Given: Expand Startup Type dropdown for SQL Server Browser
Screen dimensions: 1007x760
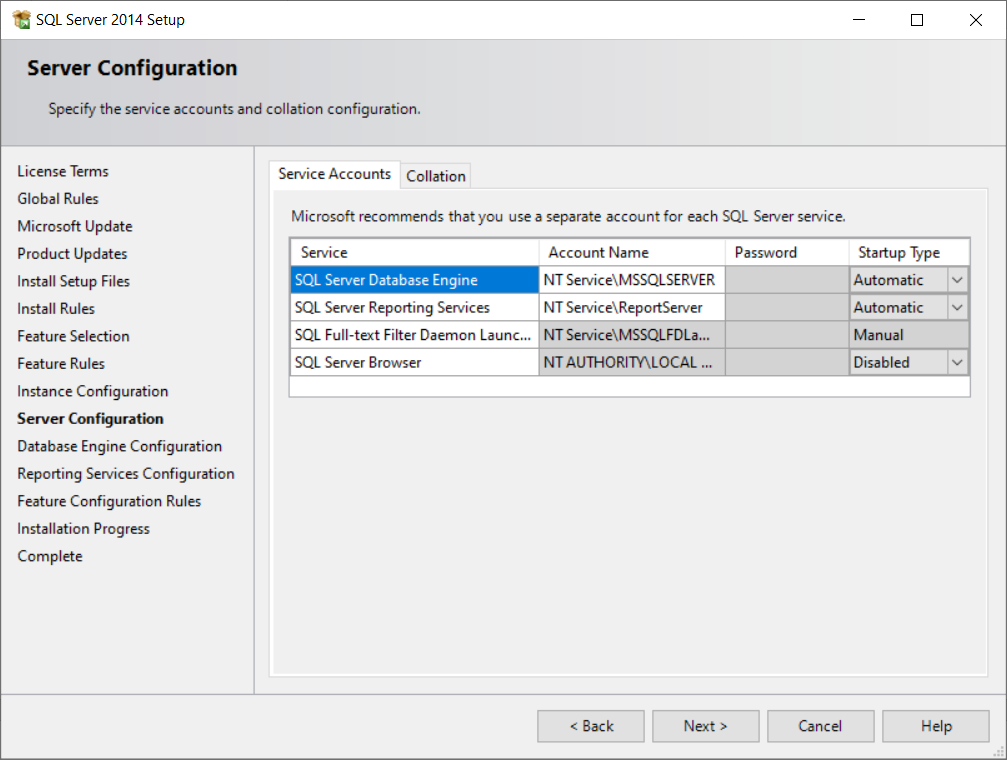Looking at the screenshot, I should (x=957, y=363).
